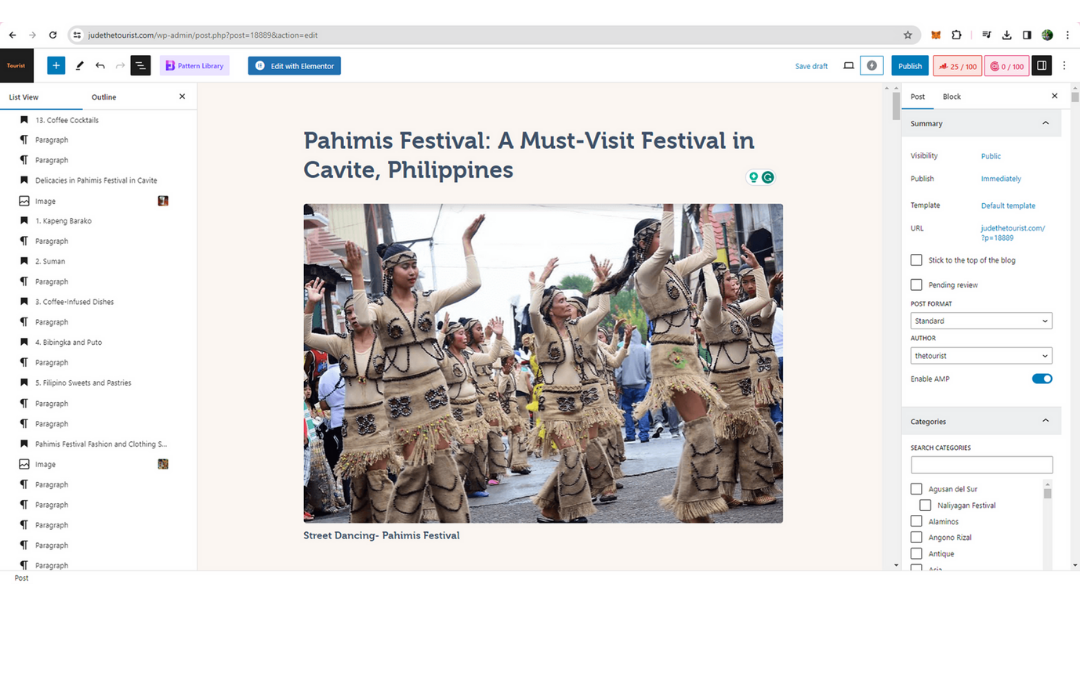Select the pencil Tools icon
This screenshot has height=675, width=1080.
tap(79, 65)
